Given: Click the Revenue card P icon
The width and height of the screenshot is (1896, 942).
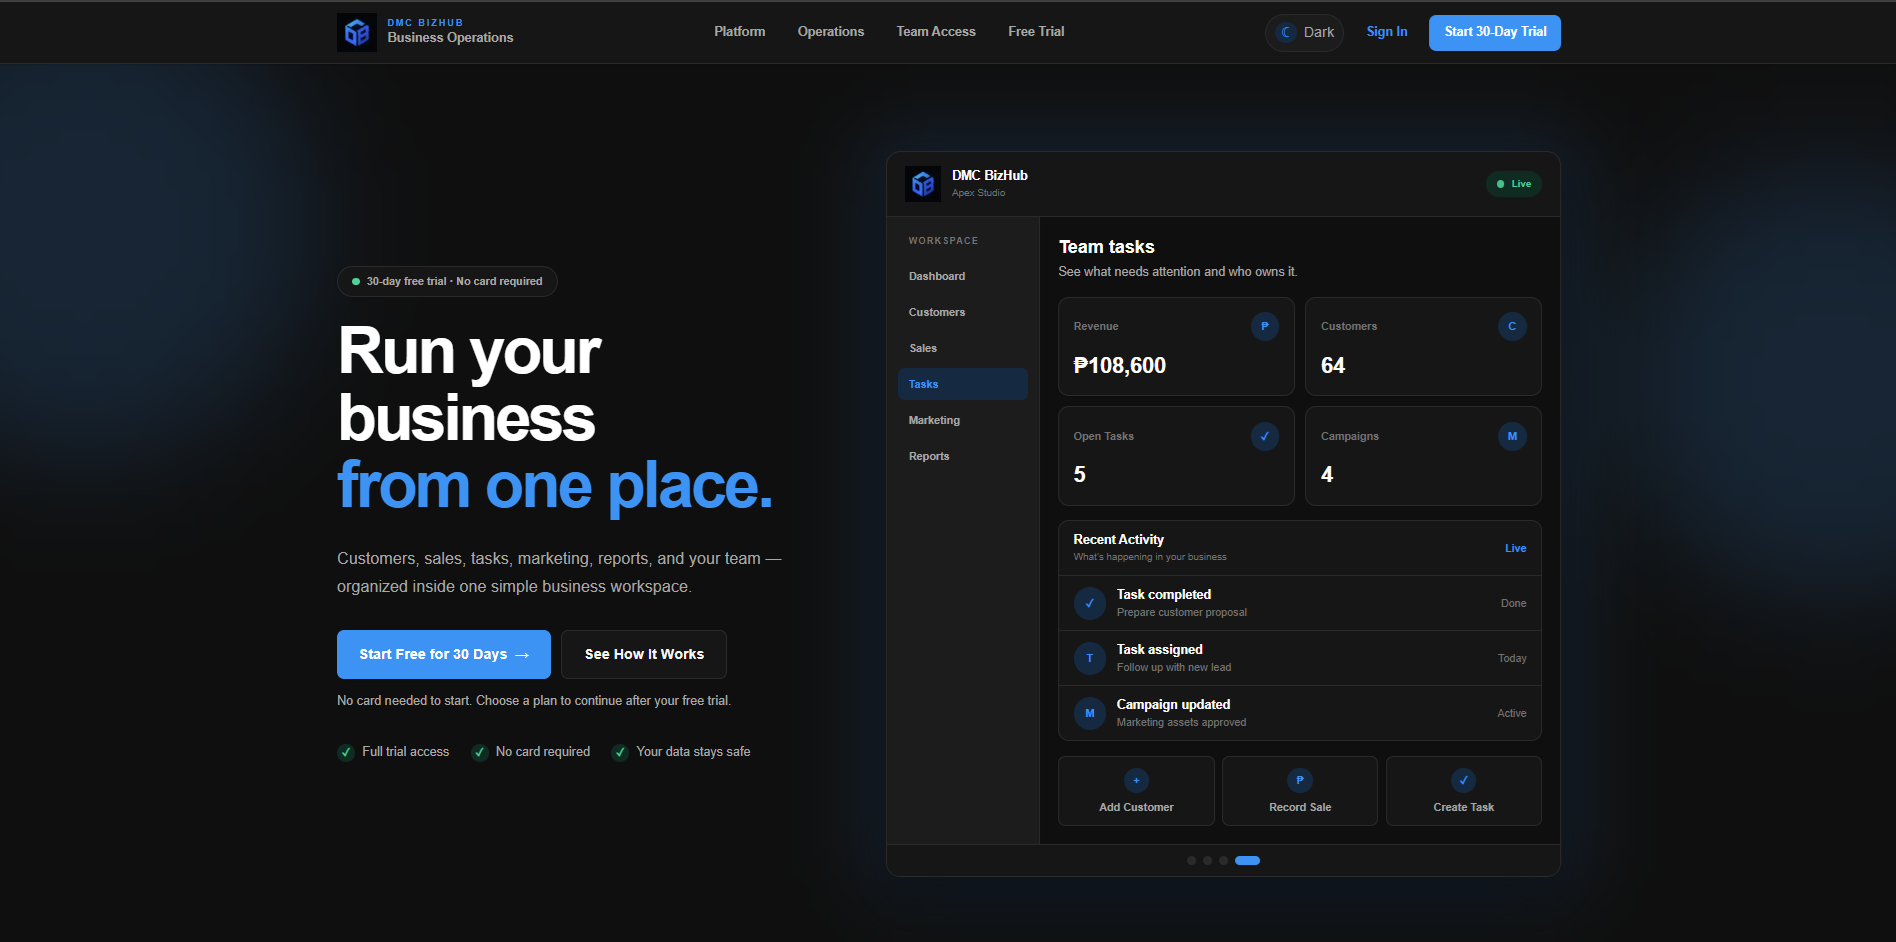Looking at the screenshot, I should click(x=1265, y=326).
